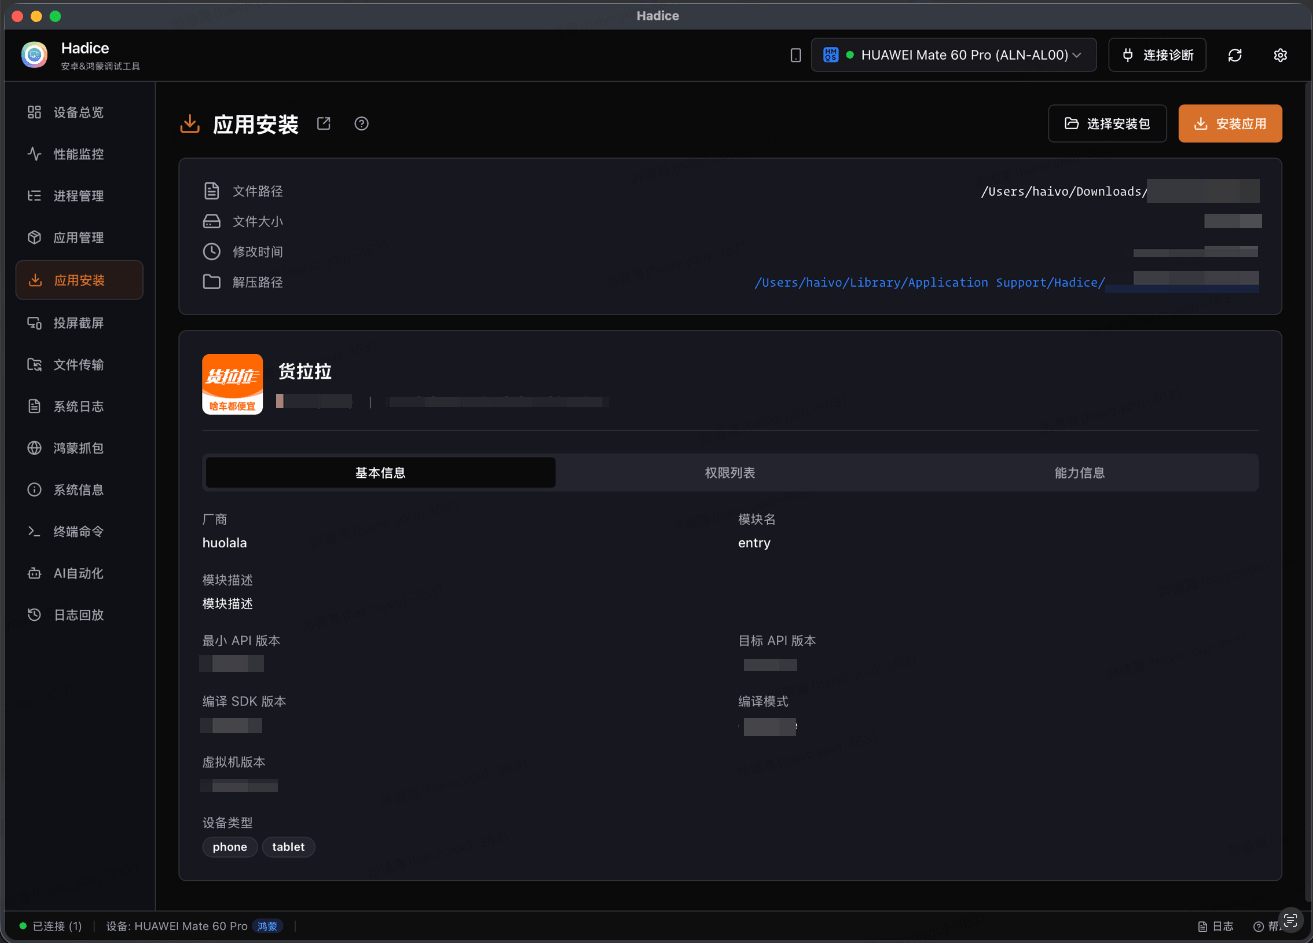Open 设备总览 in the sidebar
Image resolution: width=1313 pixels, height=943 pixels.
[x=79, y=112]
